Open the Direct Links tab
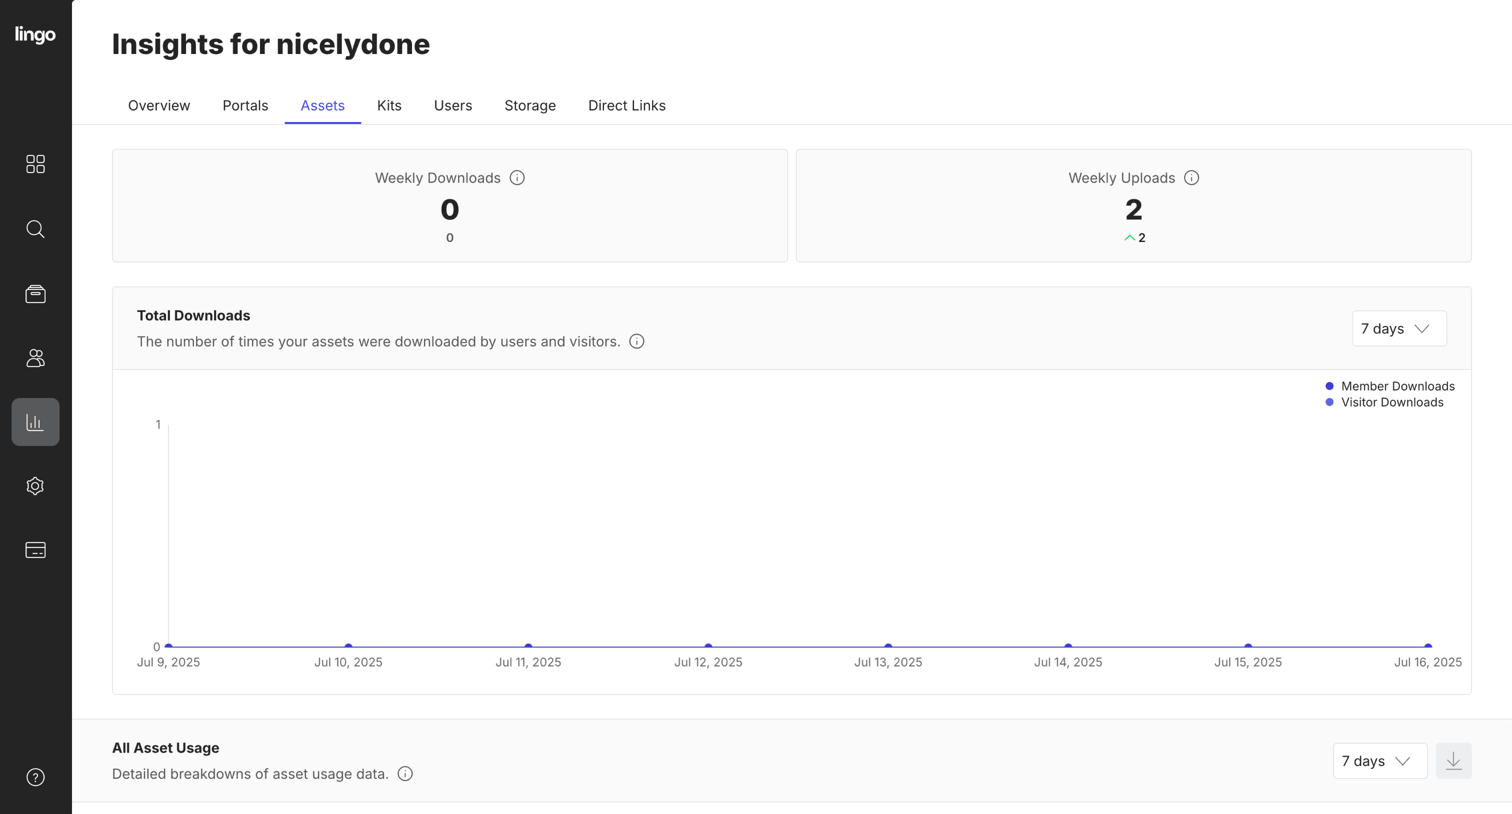The width and height of the screenshot is (1512, 814). [627, 106]
